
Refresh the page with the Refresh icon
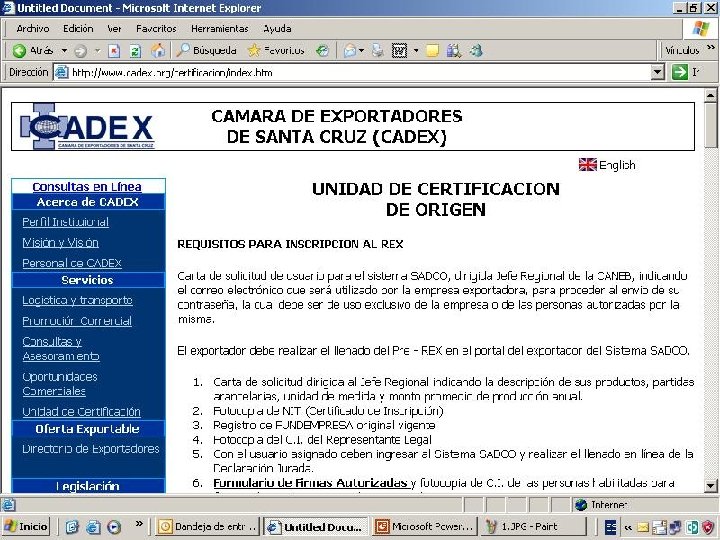tap(135, 51)
